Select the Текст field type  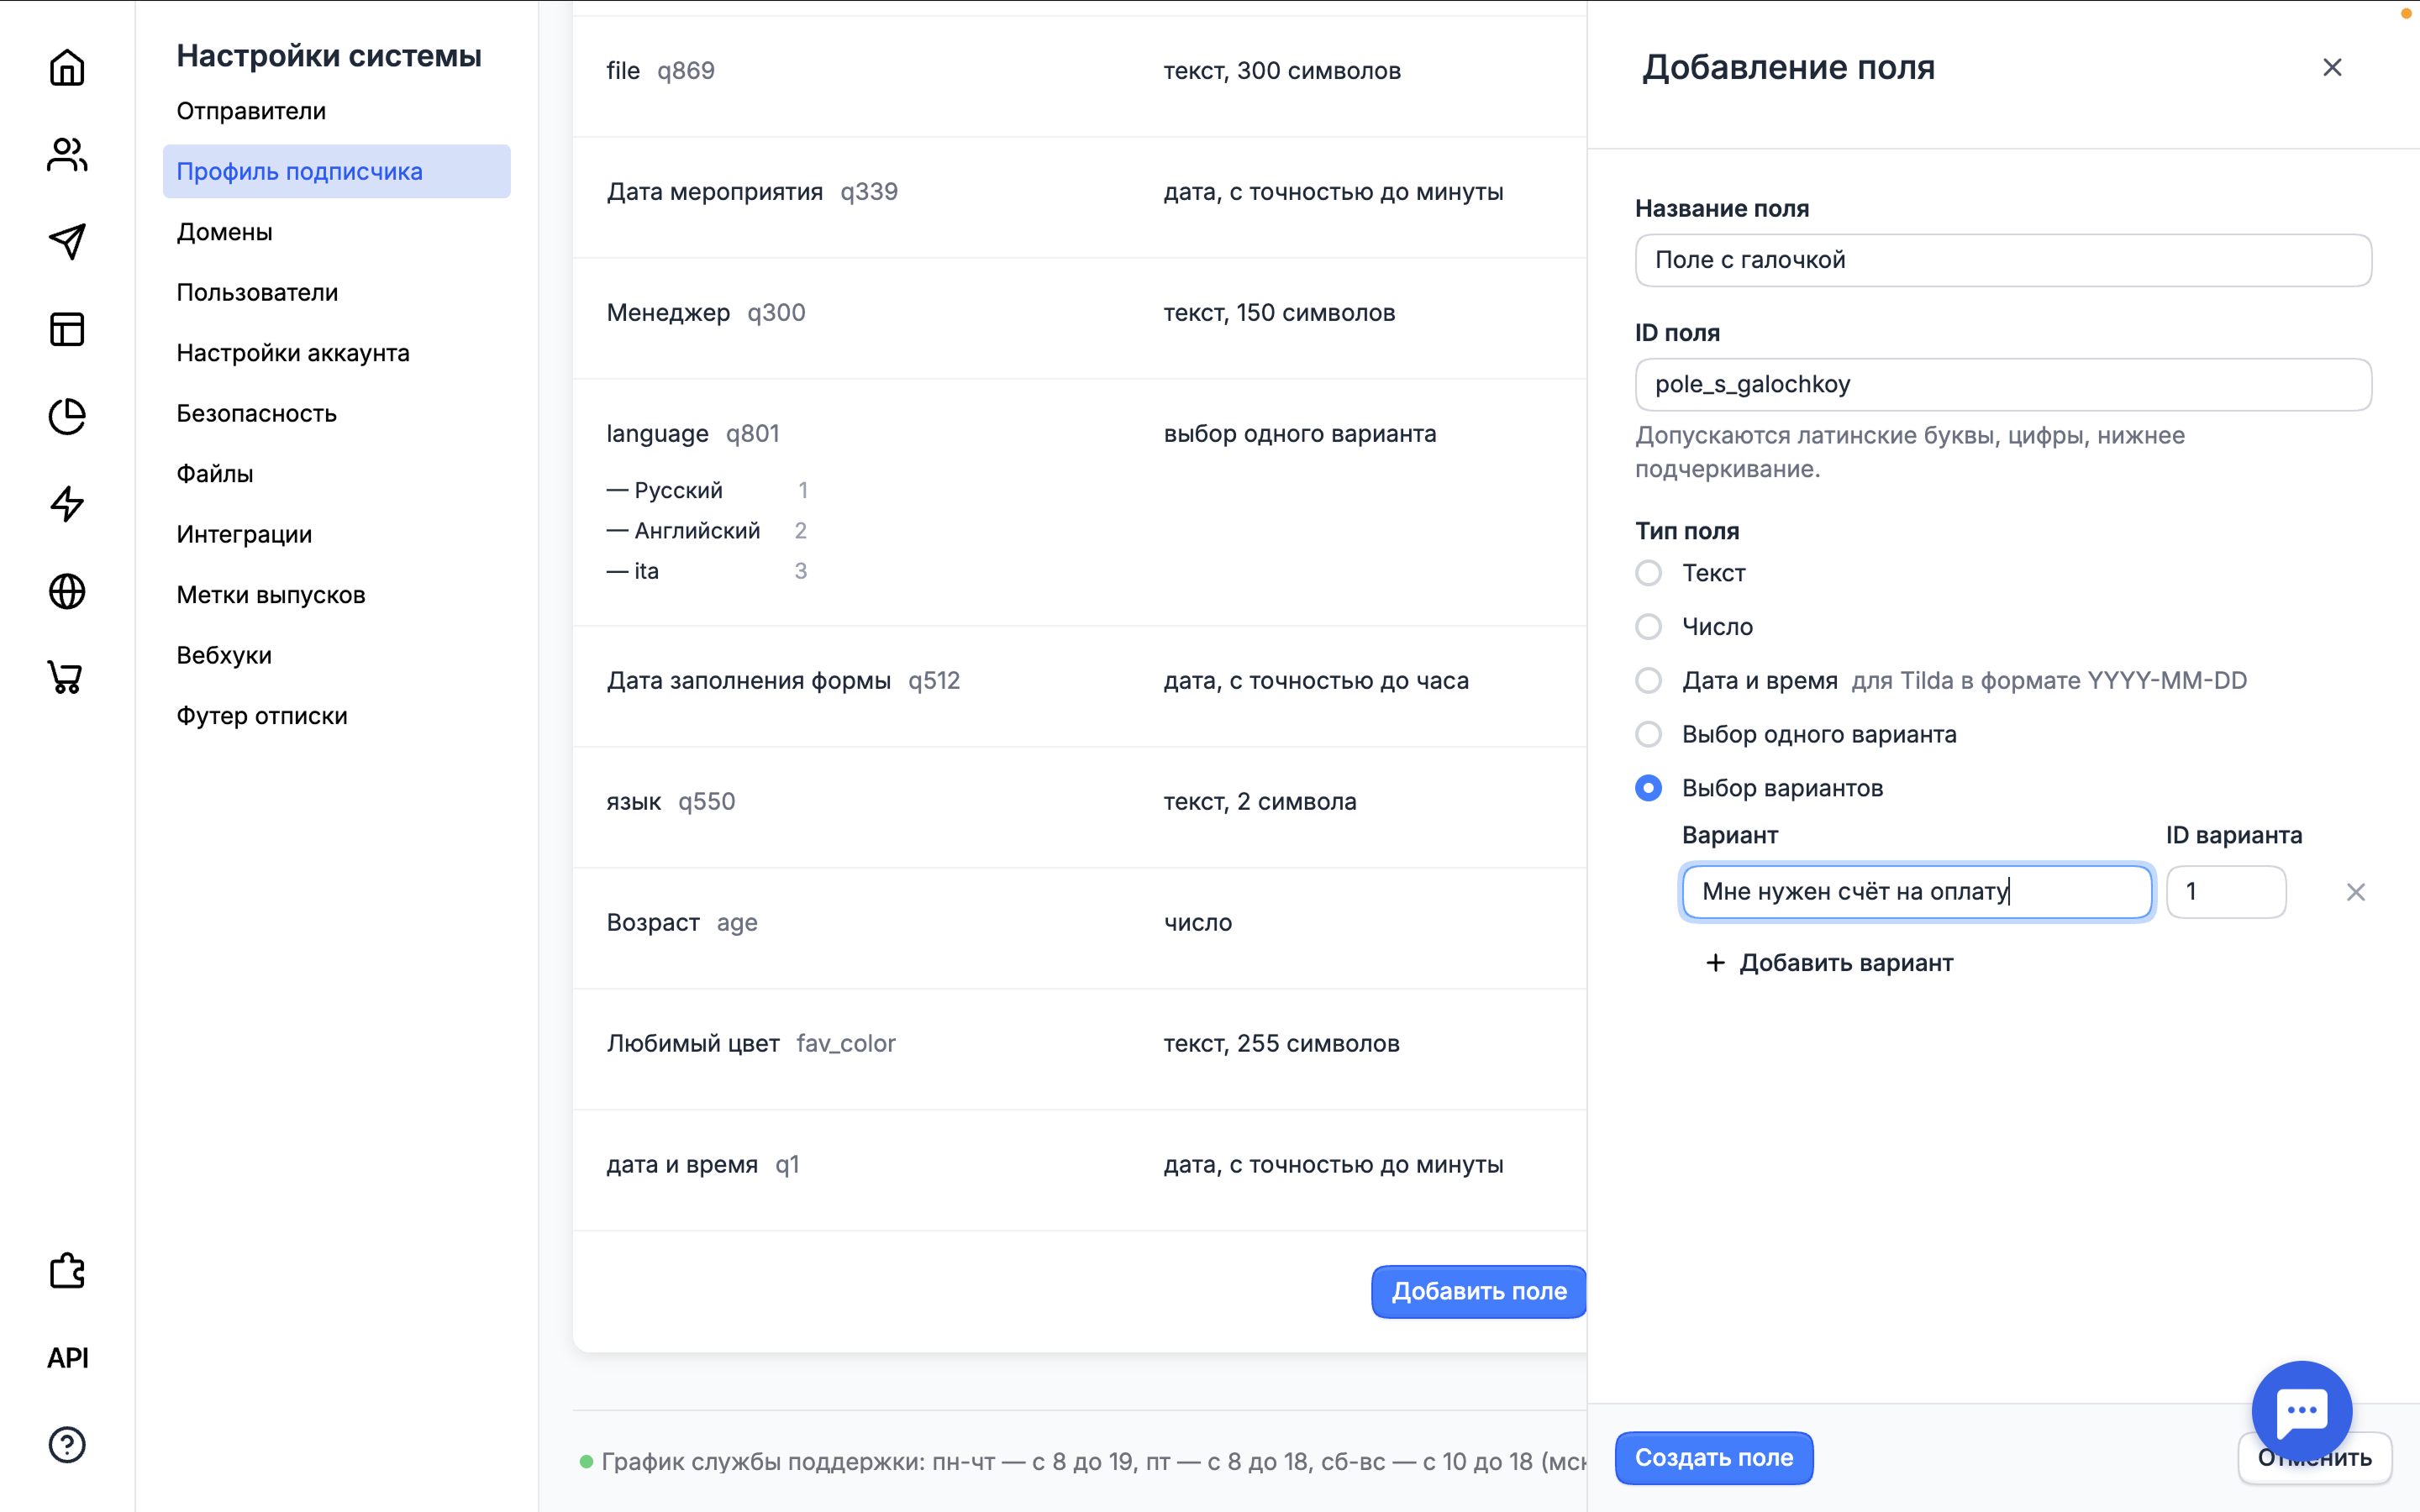pos(1649,573)
